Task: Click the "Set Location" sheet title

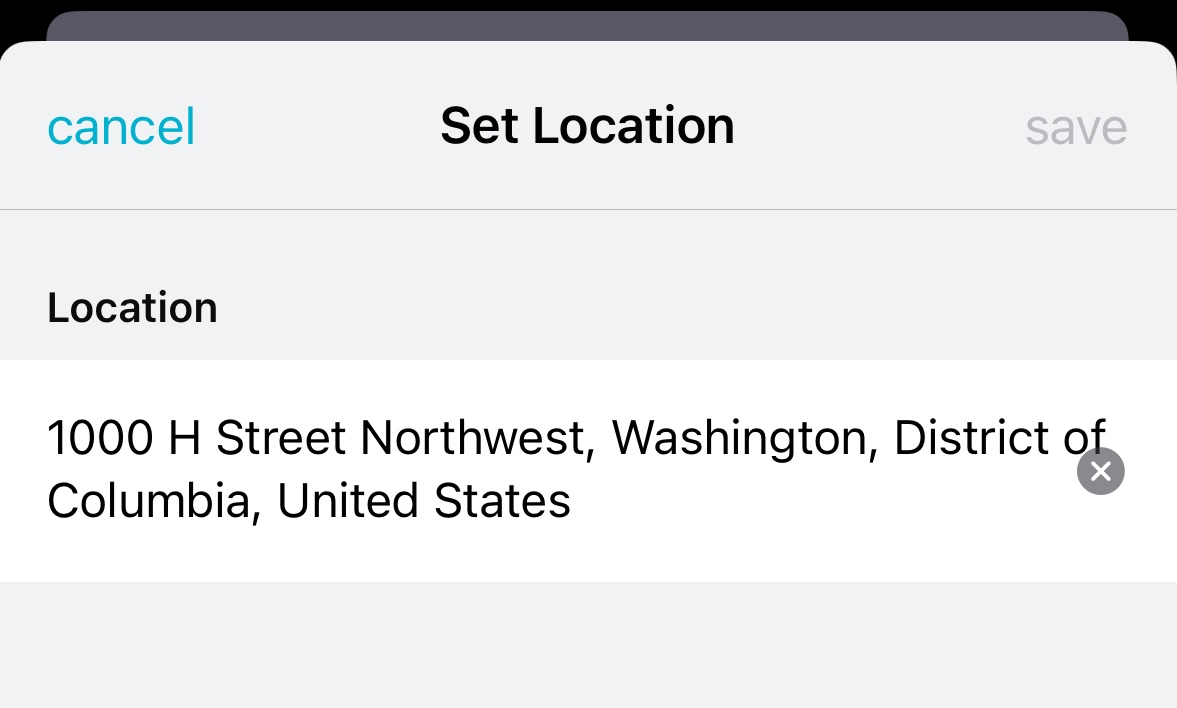Action: click(x=587, y=126)
